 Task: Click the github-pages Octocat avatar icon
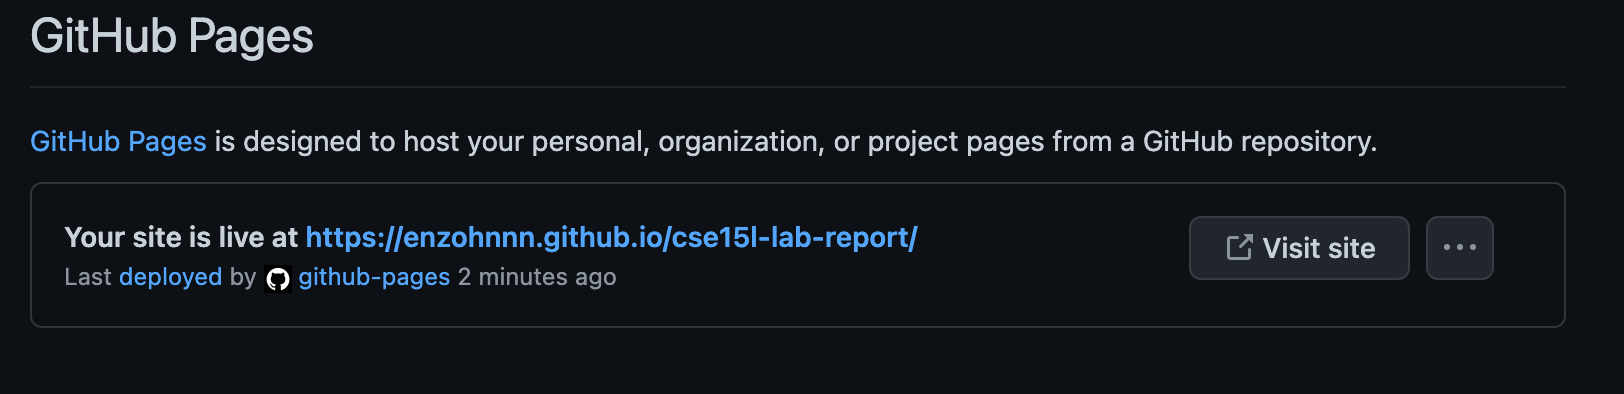tap(278, 278)
